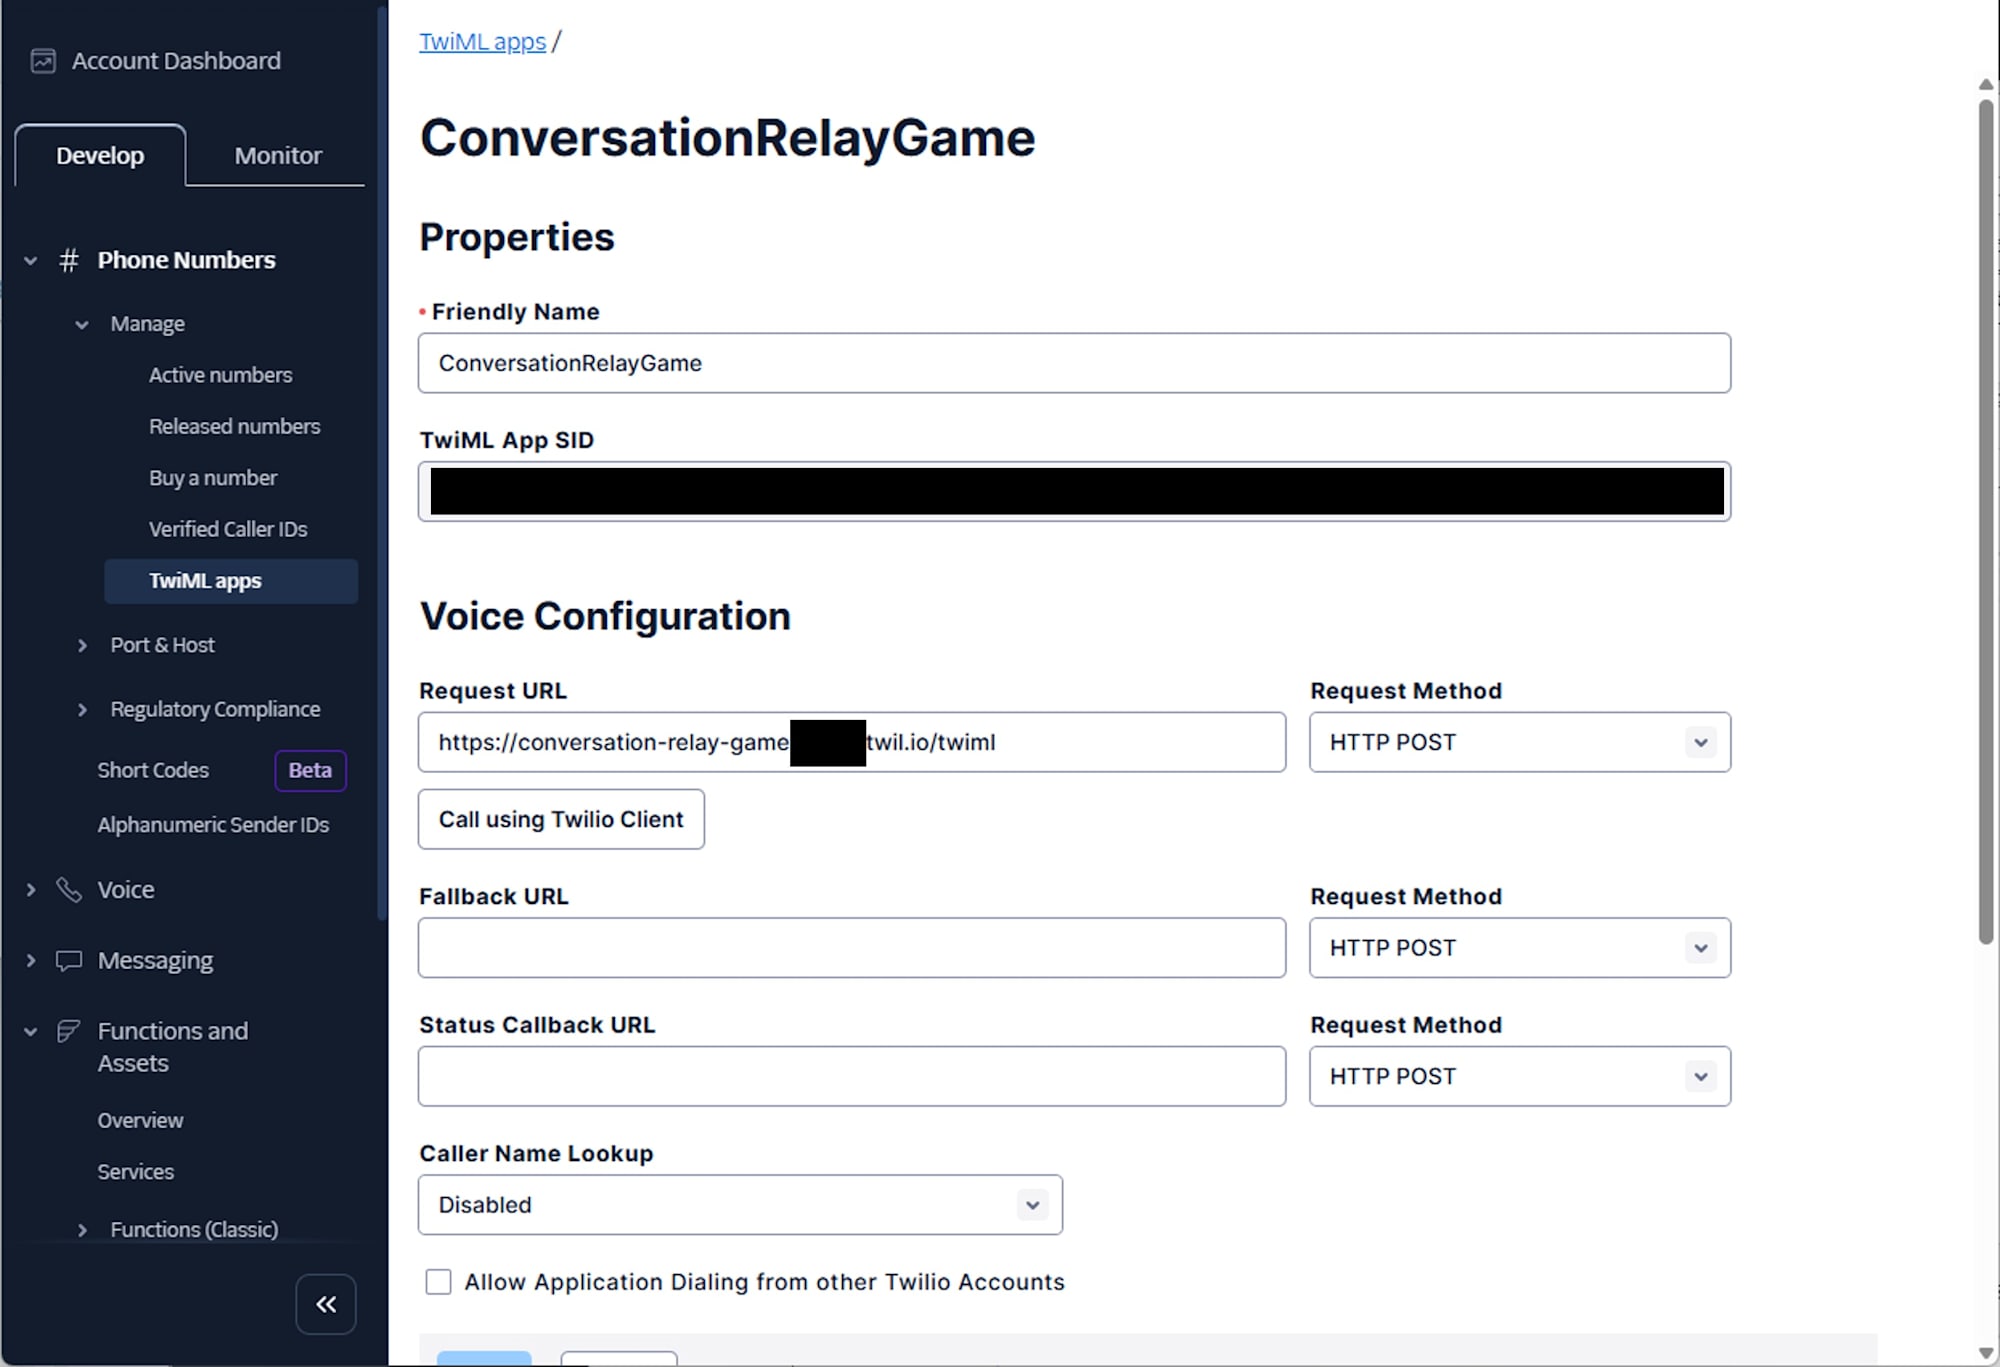
Task: Open Account Dashboard link
Action: click(x=176, y=61)
